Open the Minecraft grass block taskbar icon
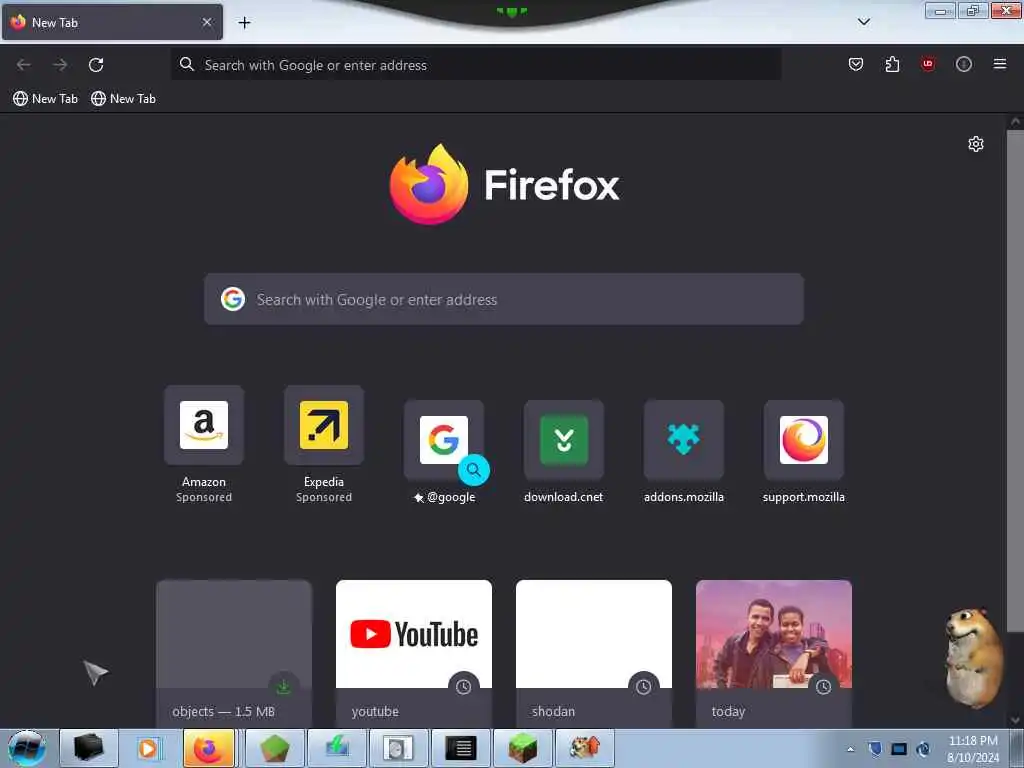The width and height of the screenshot is (1024, 768). [x=522, y=748]
